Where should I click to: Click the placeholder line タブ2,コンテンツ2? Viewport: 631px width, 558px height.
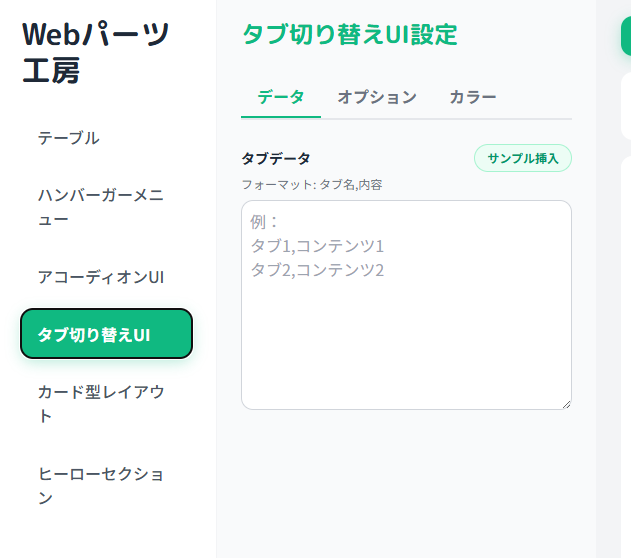click(317, 270)
